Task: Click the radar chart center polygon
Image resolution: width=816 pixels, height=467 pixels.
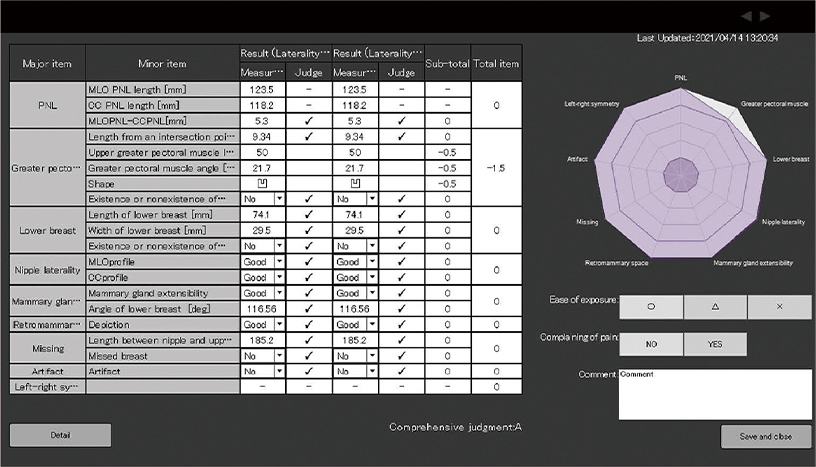Action: [x=681, y=174]
